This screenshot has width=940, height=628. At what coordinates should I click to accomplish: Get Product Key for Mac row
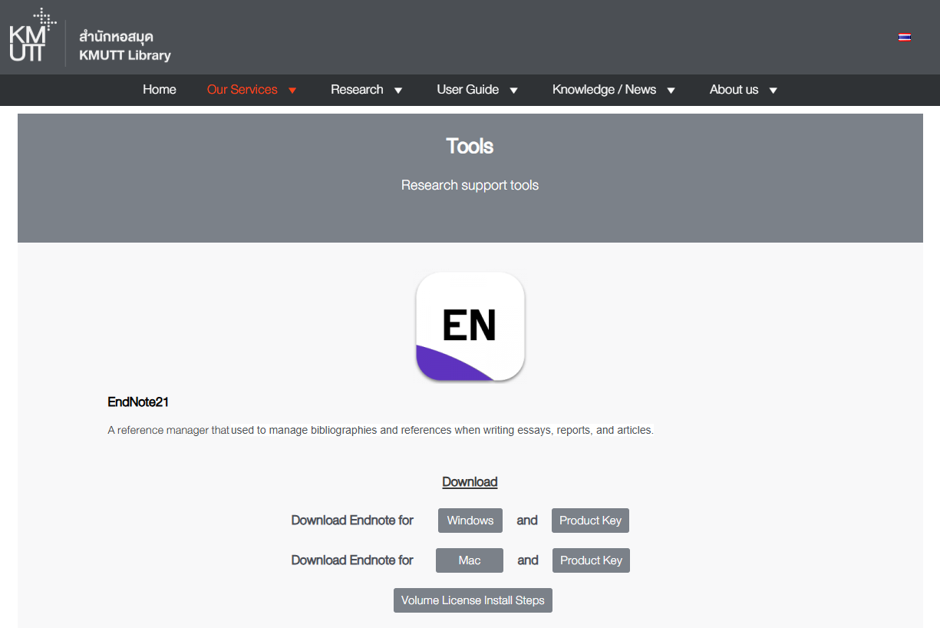(x=590, y=560)
